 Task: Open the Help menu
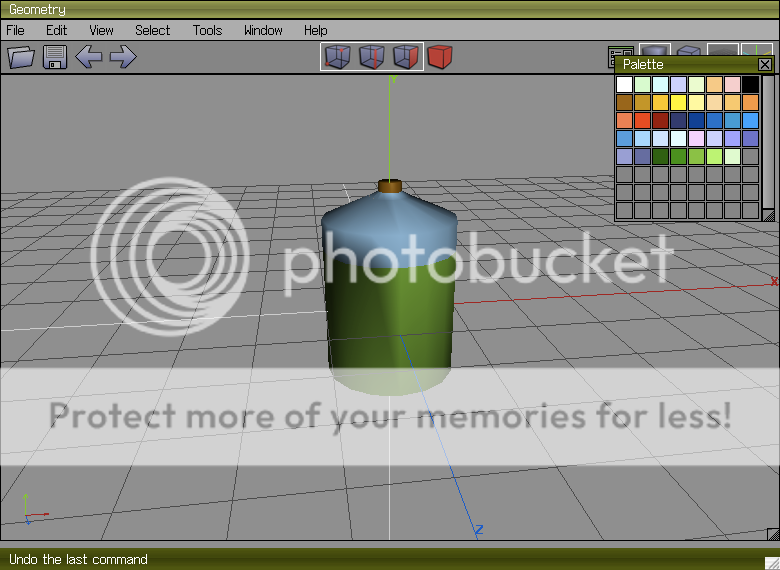point(315,30)
